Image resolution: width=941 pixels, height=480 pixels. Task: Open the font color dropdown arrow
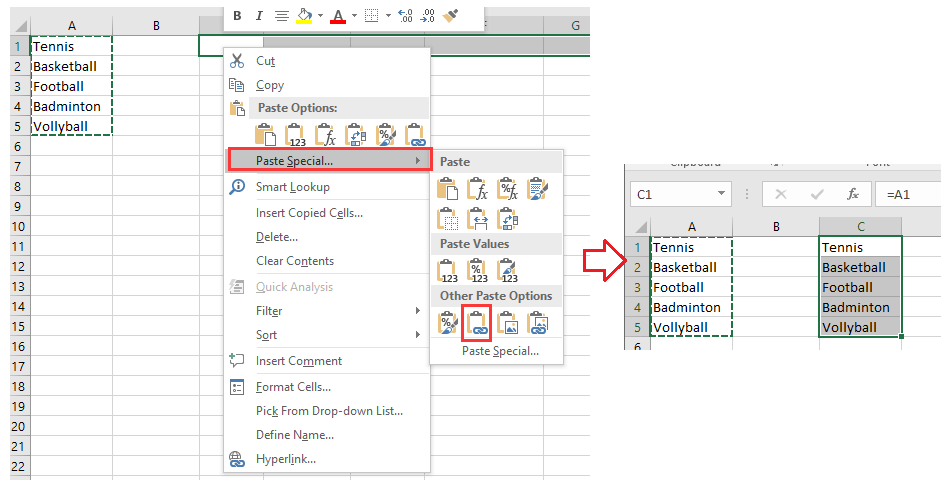click(x=353, y=16)
